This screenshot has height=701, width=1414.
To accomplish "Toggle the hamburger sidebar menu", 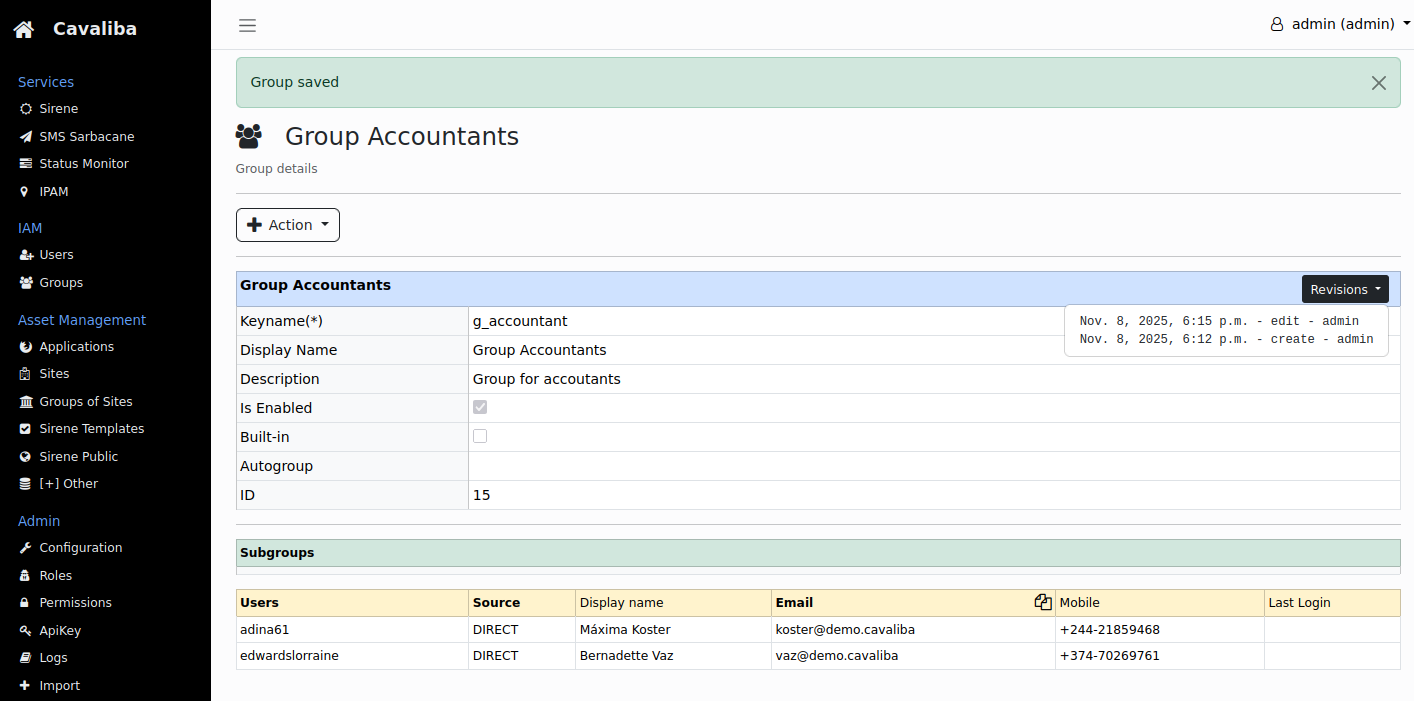I will click(x=247, y=25).
